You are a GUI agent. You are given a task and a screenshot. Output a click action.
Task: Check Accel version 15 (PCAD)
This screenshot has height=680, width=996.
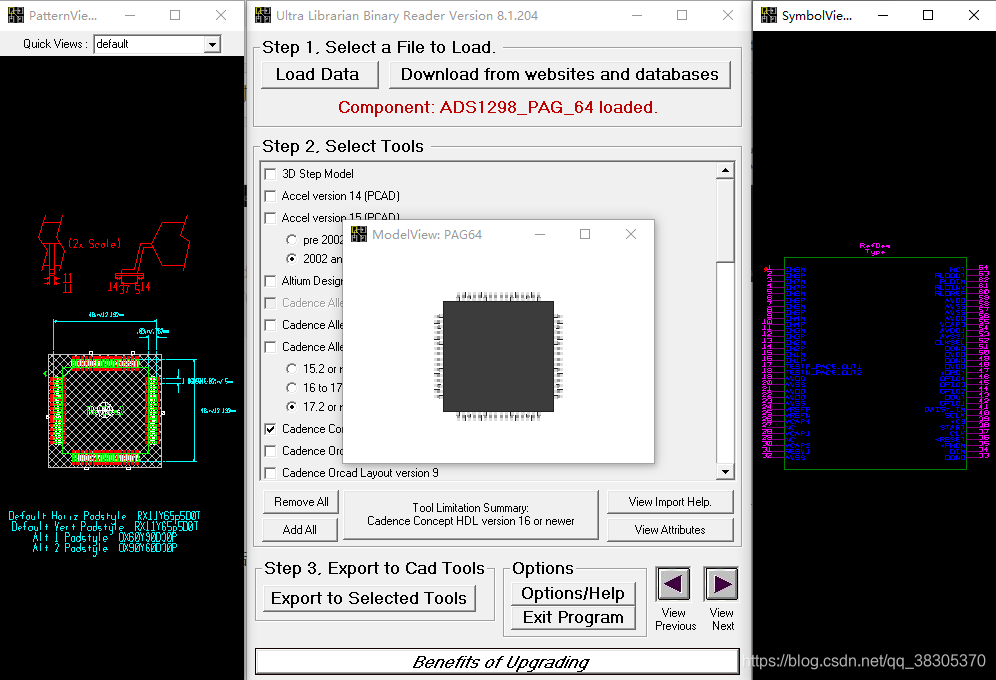pyautogui.click(x=270, y=218)
